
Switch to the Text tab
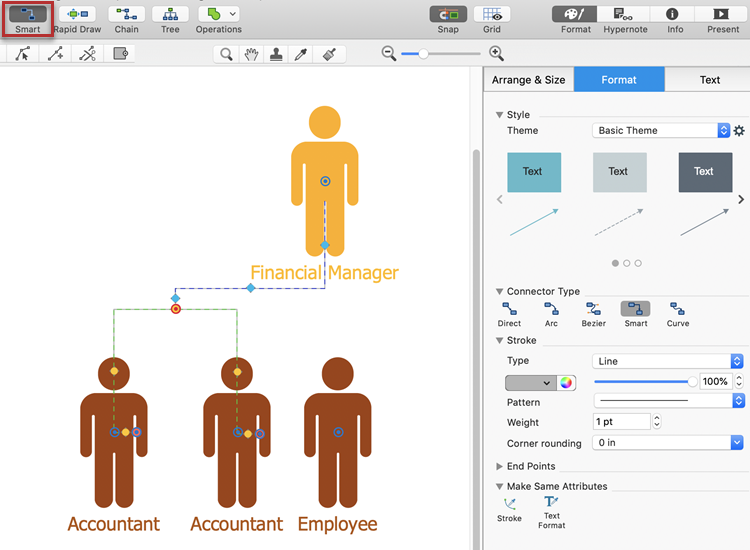pyautogui.click(x=709, y=80)
